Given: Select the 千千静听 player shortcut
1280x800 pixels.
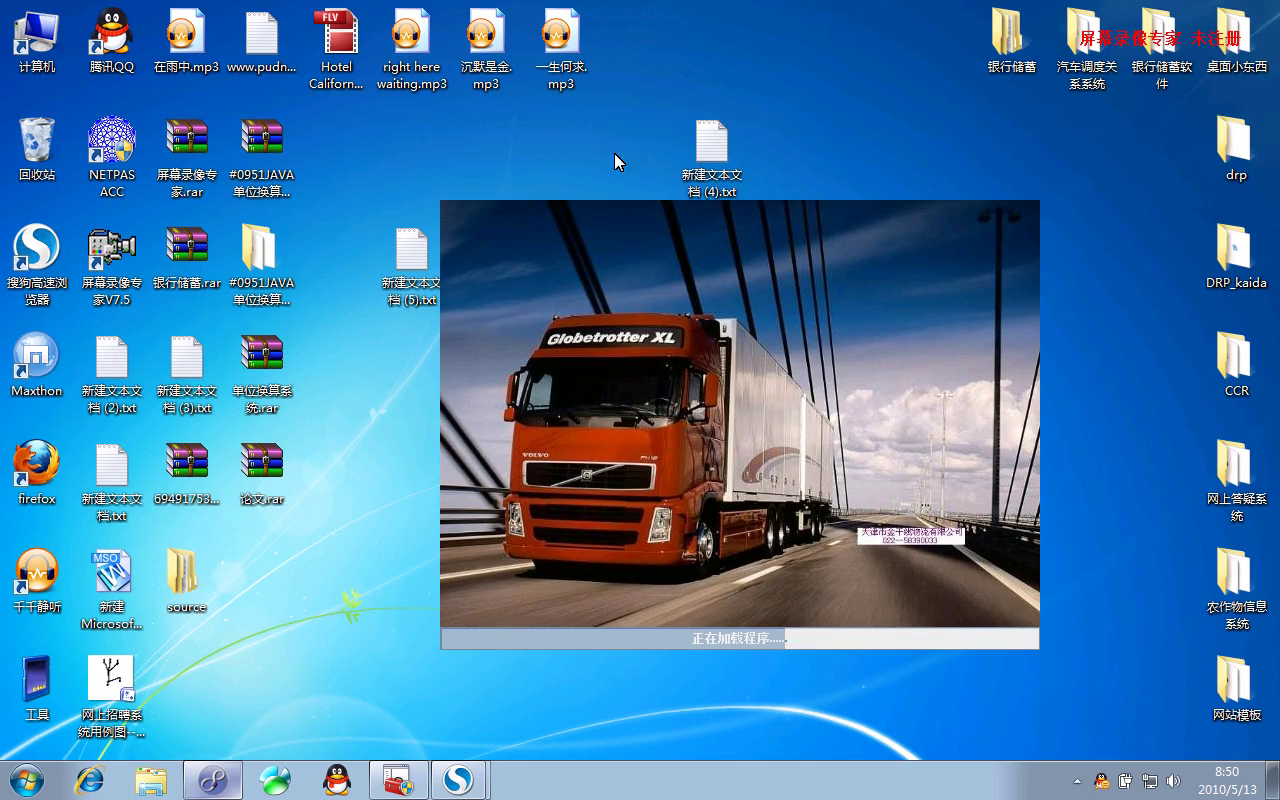Looking at the screenshot, I should (37, 580).
